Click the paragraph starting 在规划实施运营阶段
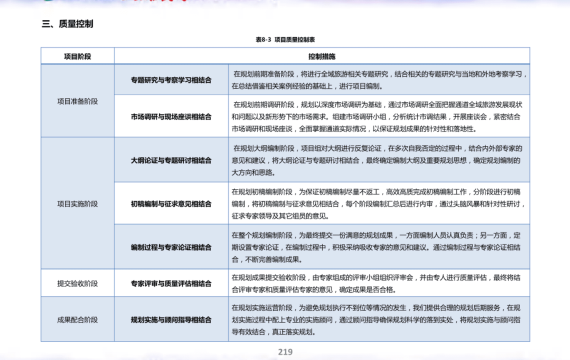This screenshot has width=570, height=360. tap(376, 320)
